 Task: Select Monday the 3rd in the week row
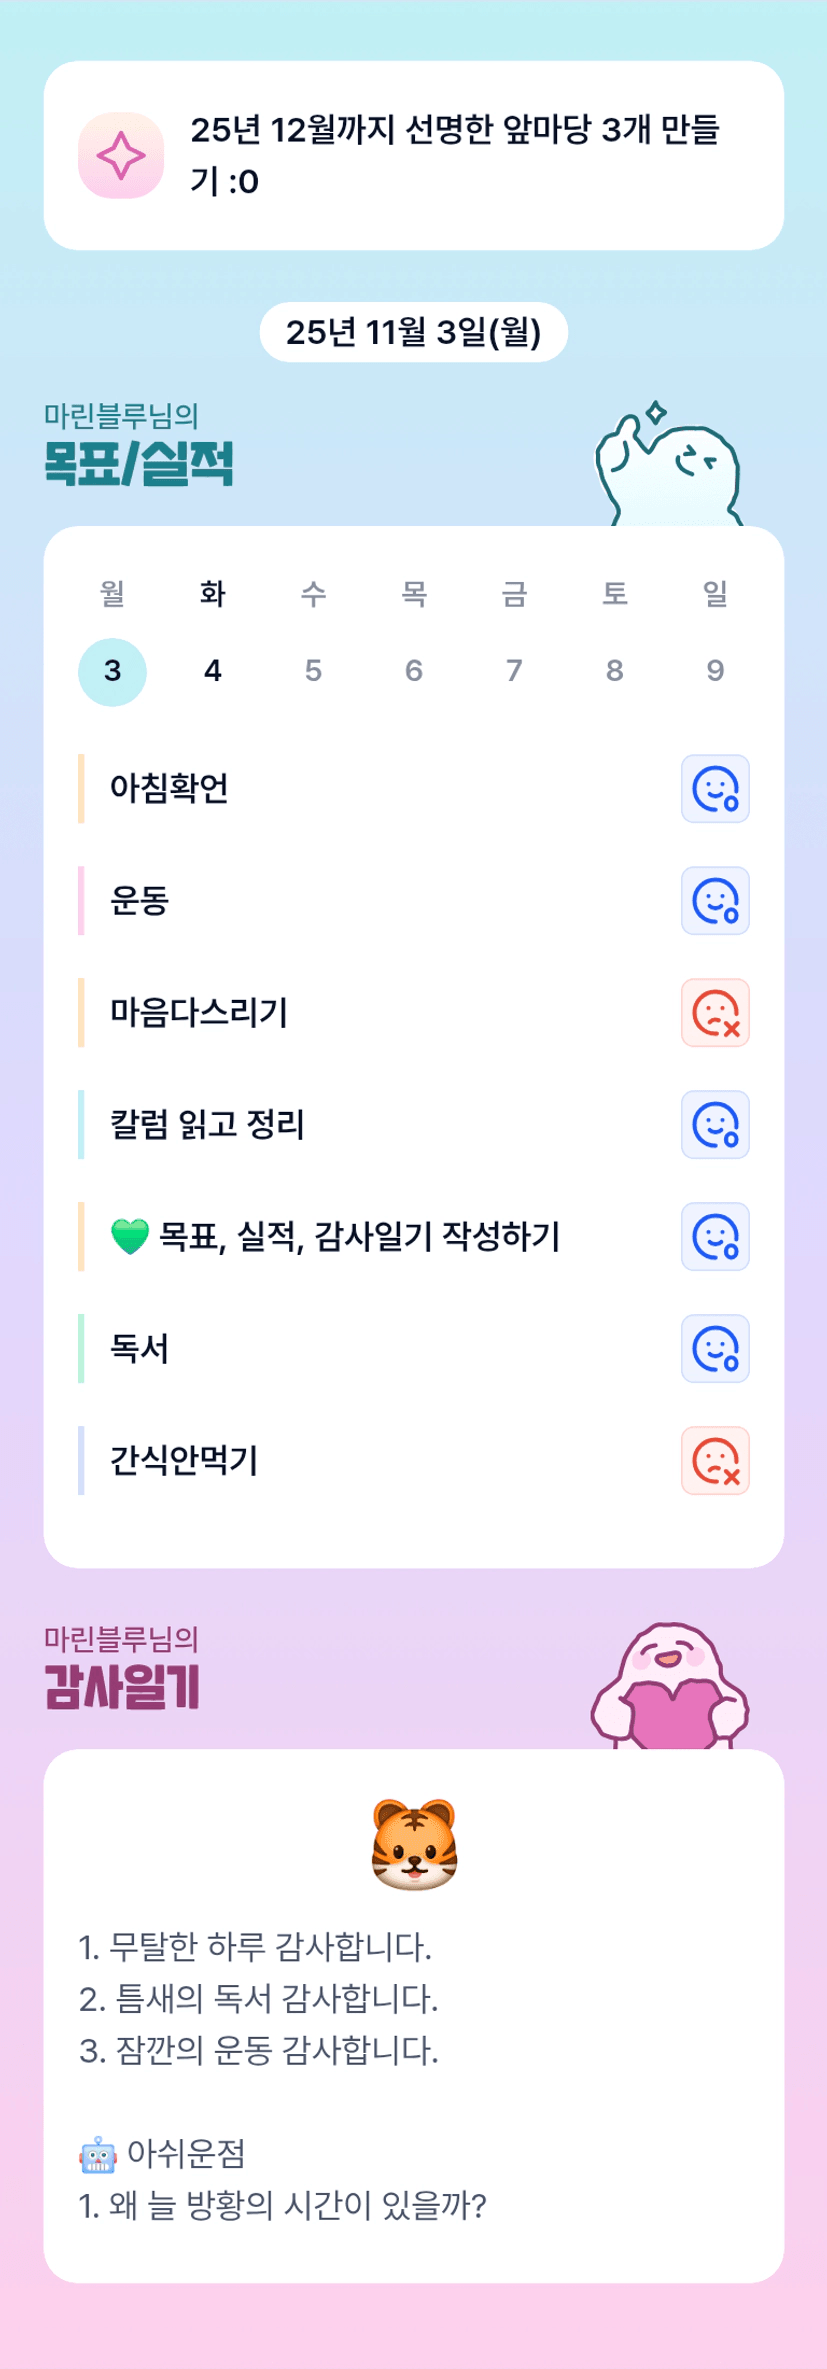coord(113,671)
